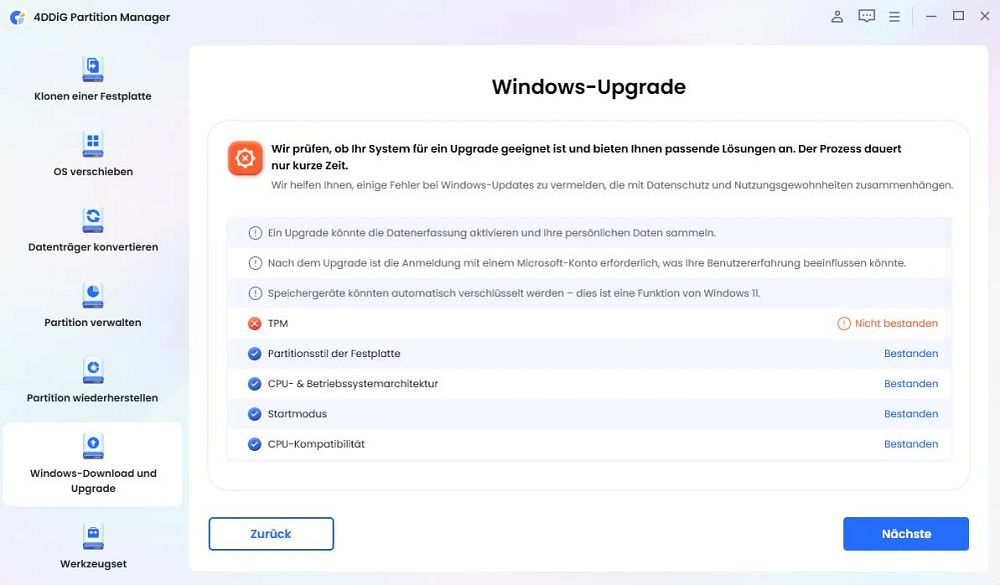The height and width of the screenshot is (585, 1000).
Task: Click the 4DDiG app logo
Action: pos(17,17)
